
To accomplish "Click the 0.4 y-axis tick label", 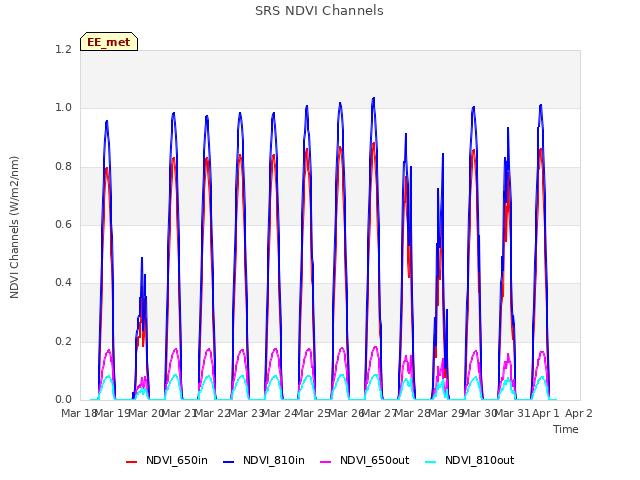I will pyautogui.click(x=63, y=282).
